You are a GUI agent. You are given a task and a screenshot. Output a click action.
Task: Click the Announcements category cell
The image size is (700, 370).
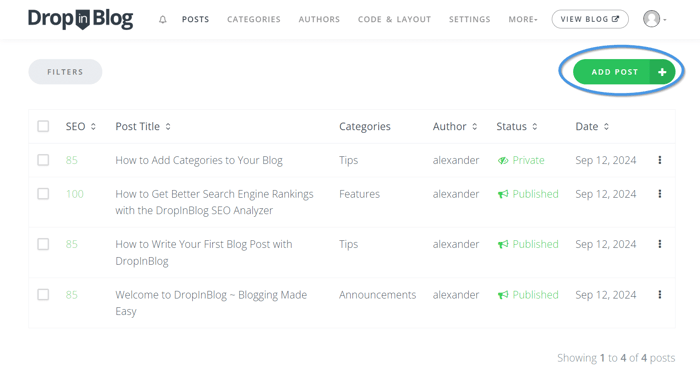pyautogui.click(x=377, y=295)
